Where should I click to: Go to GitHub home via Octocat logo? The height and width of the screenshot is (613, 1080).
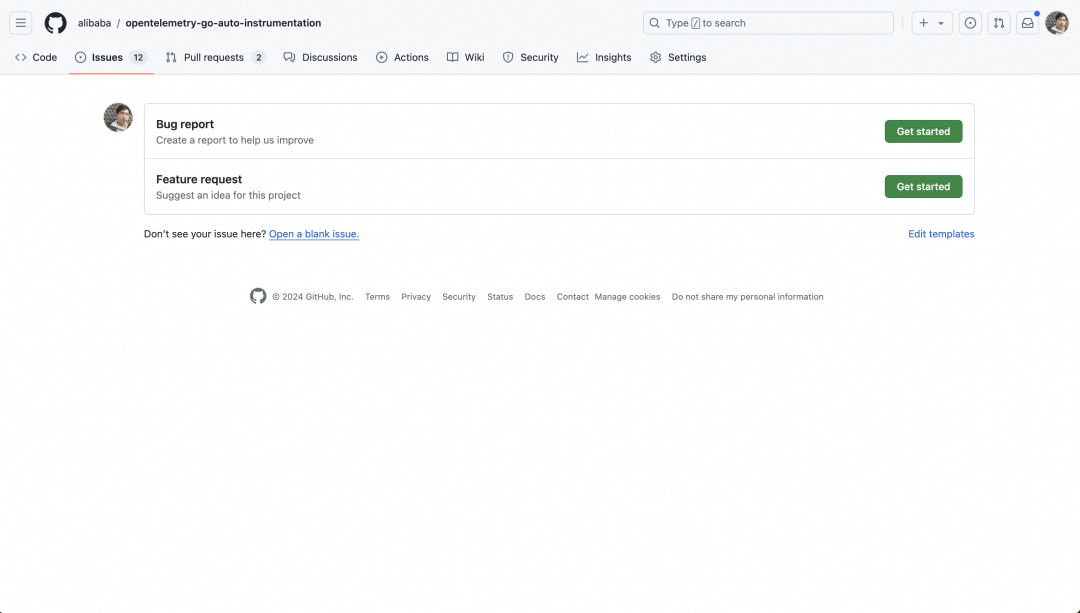tap(56, 23)
